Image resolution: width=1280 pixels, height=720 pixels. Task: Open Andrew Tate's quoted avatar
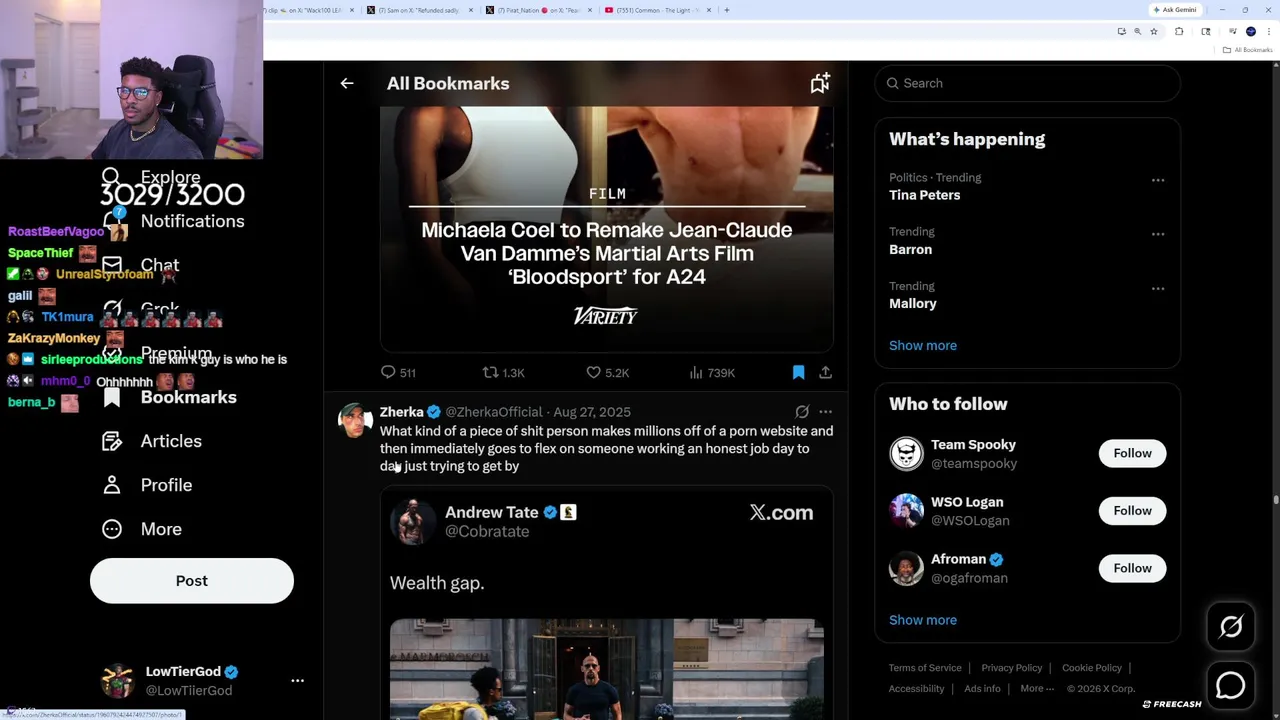(412, 521)
